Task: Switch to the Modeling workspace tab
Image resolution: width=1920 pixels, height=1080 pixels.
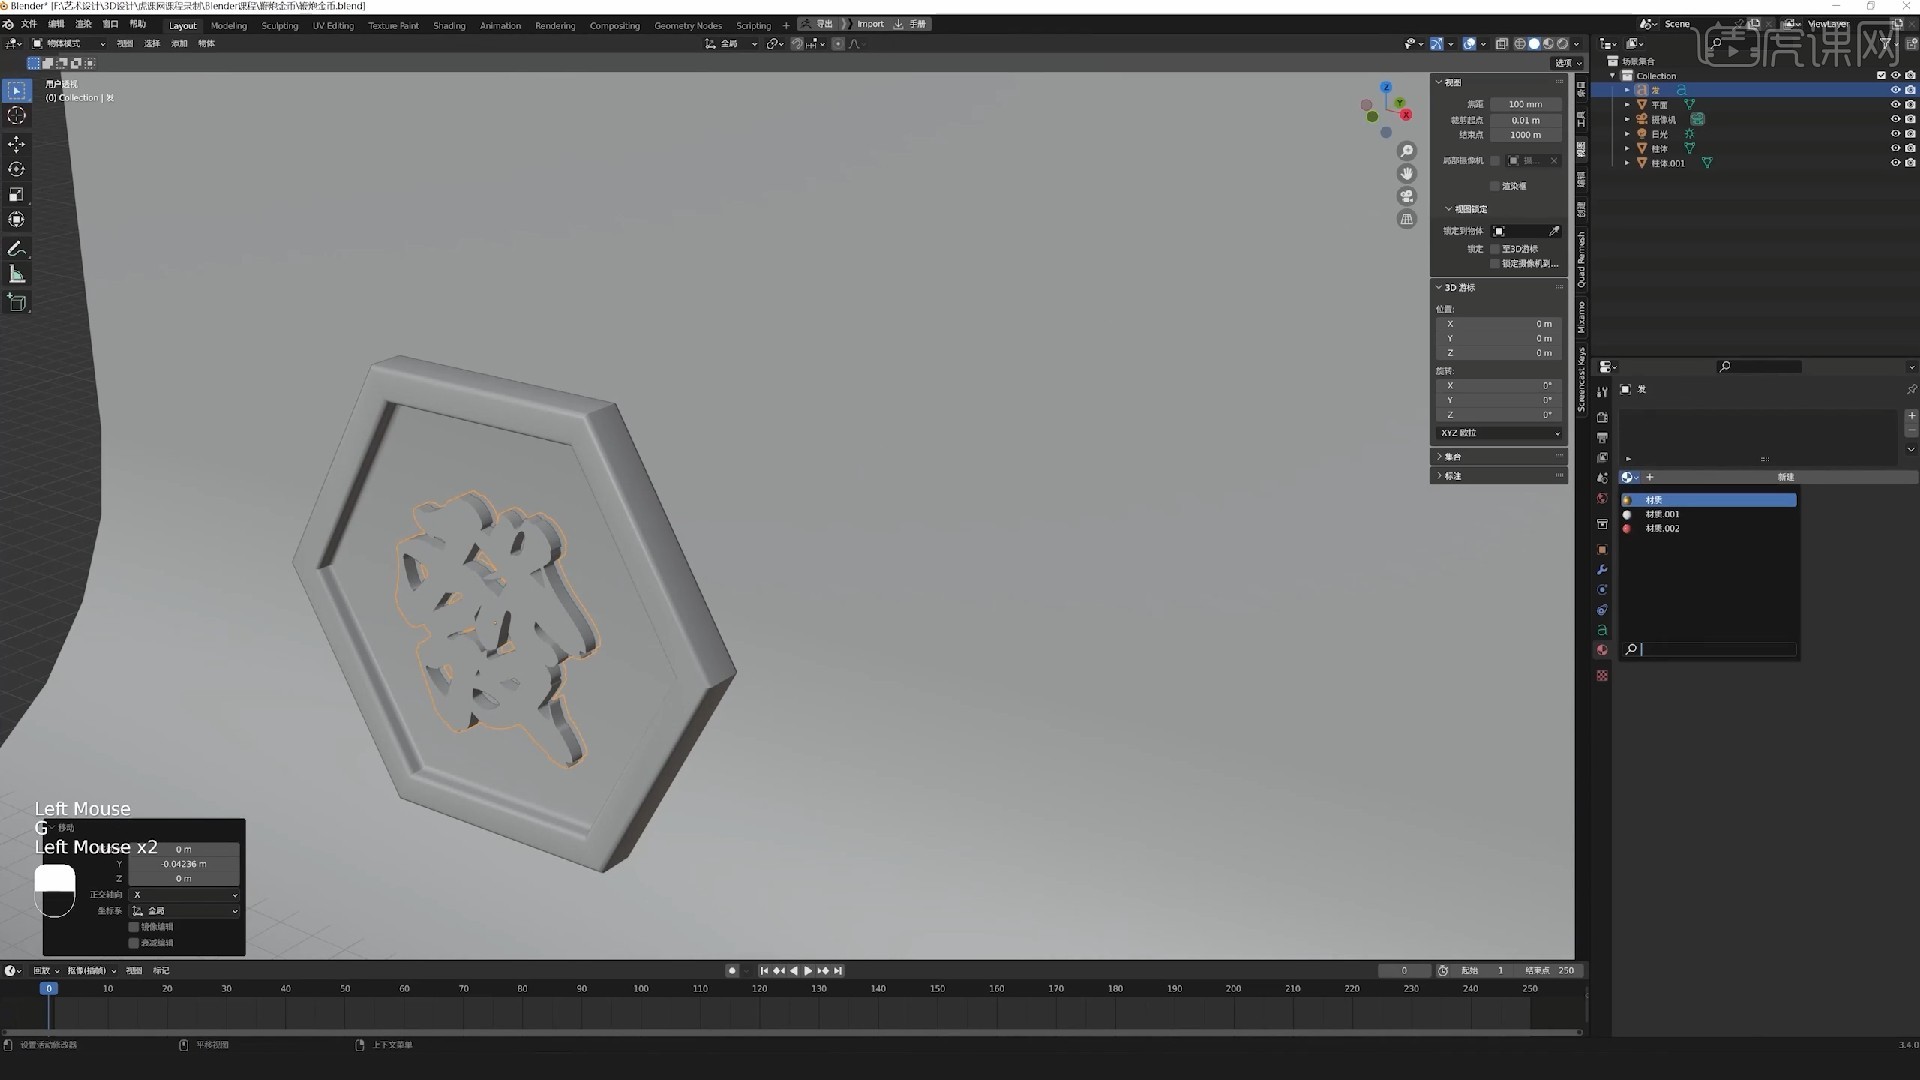Action: pos(229,25)
